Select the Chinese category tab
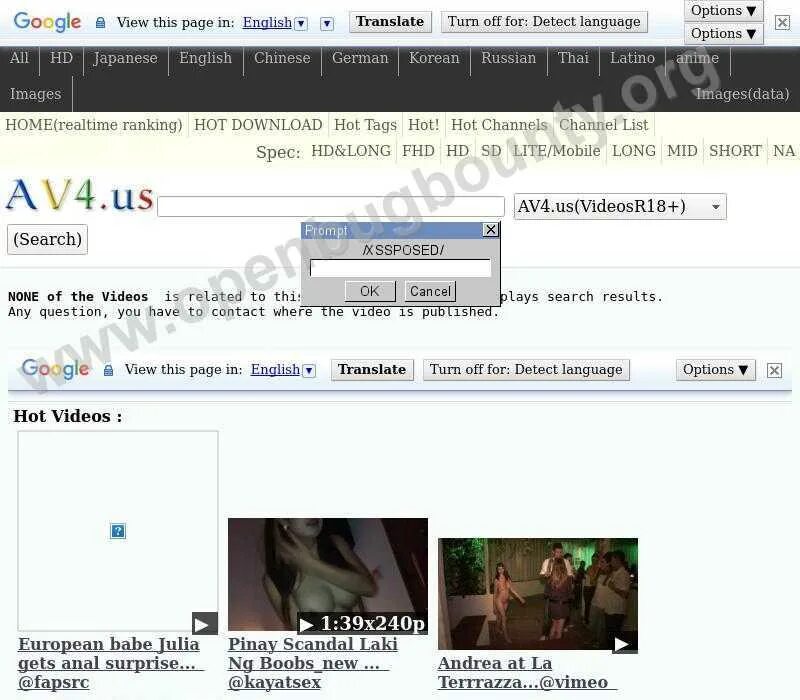The height and width of the screenshot is (700, 800). pyautogui.click(x=282, y=58)
